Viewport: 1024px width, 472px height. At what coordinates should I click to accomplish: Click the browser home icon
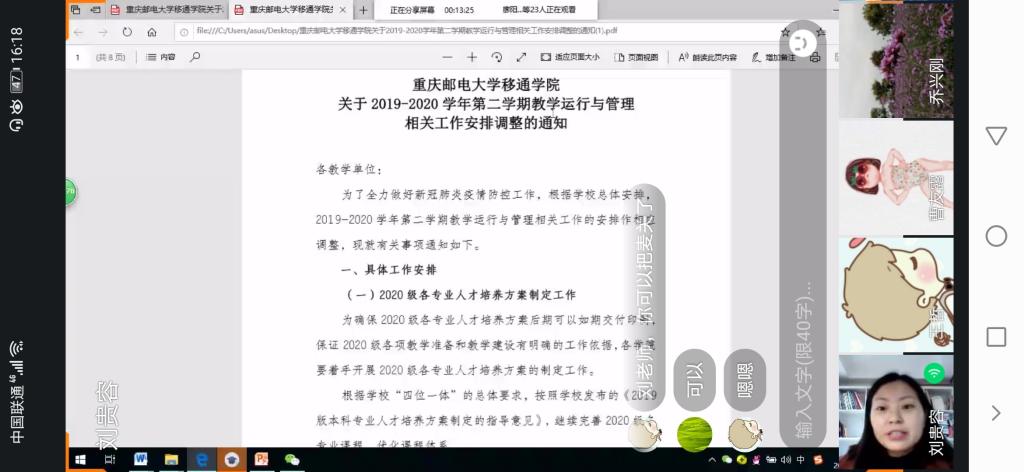coord(152,32)
